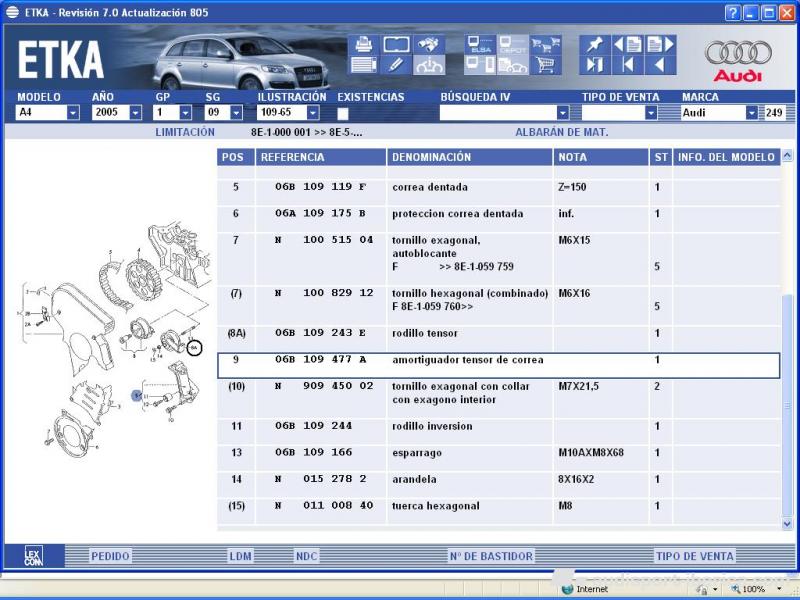Click the exit door icon

tap(595, 65)
